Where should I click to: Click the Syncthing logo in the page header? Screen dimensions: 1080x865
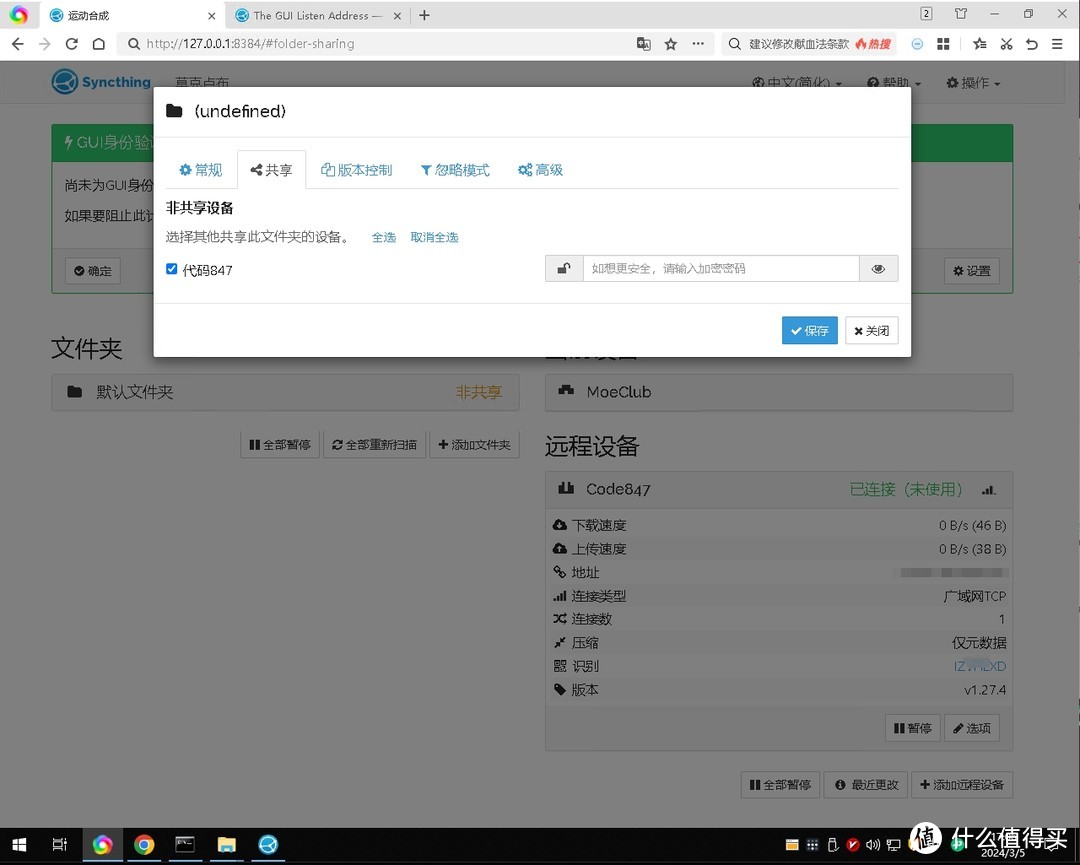point(66,82)
